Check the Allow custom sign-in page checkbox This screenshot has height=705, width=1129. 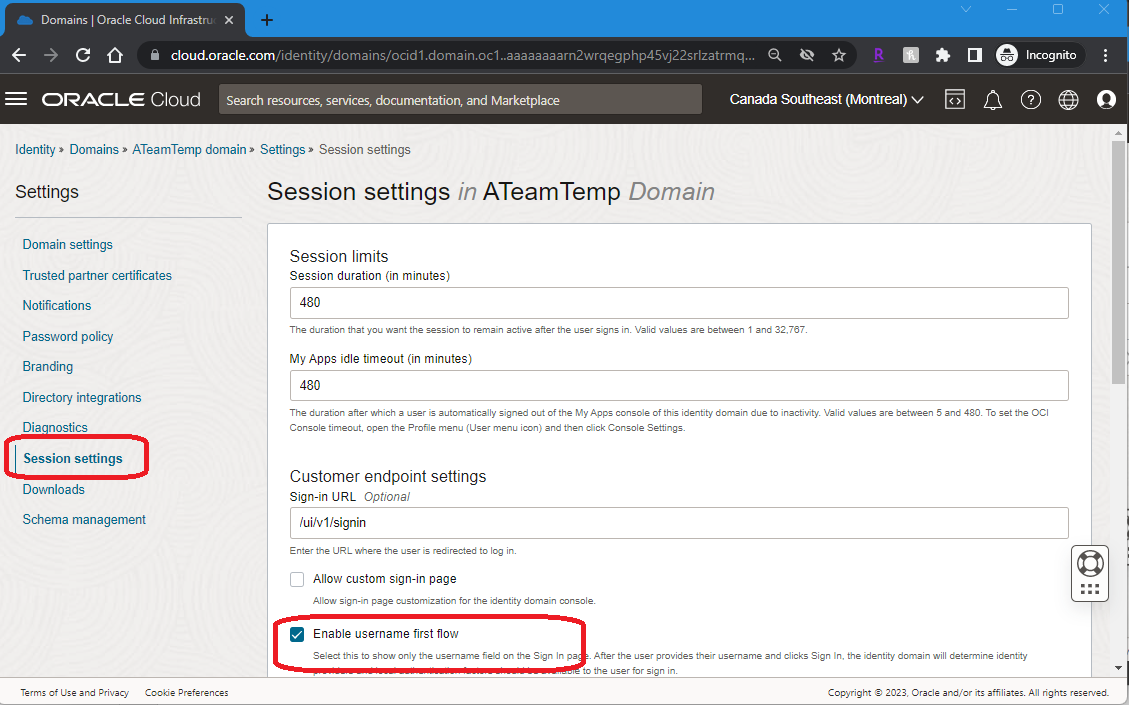(x=297, y=579)
